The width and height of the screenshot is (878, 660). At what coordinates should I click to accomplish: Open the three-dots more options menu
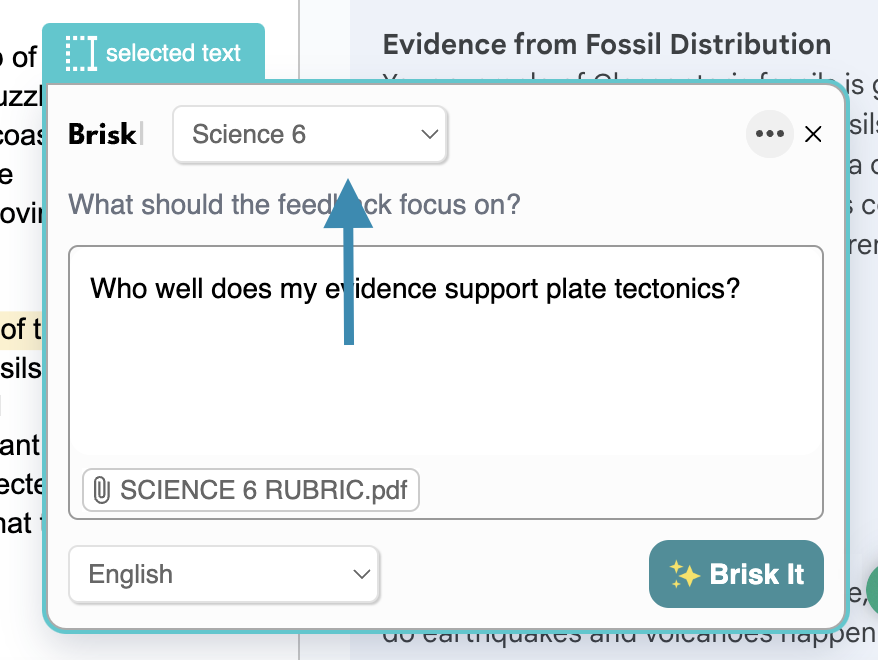click(769, 134)
